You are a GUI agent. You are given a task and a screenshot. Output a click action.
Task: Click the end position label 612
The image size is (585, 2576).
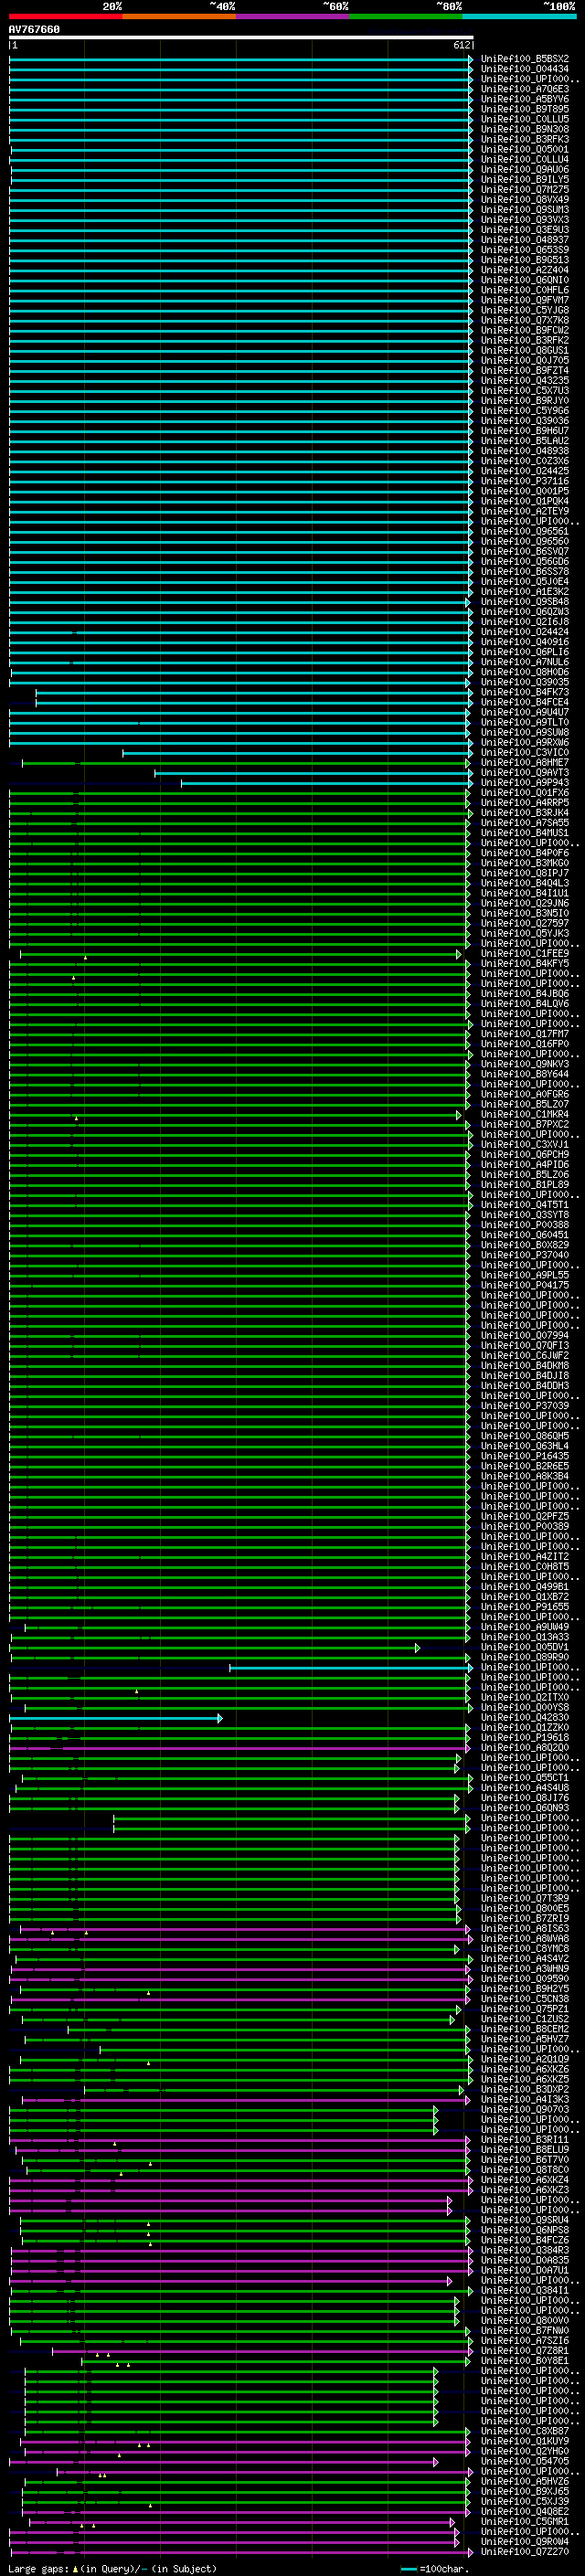tap(461, 45)
